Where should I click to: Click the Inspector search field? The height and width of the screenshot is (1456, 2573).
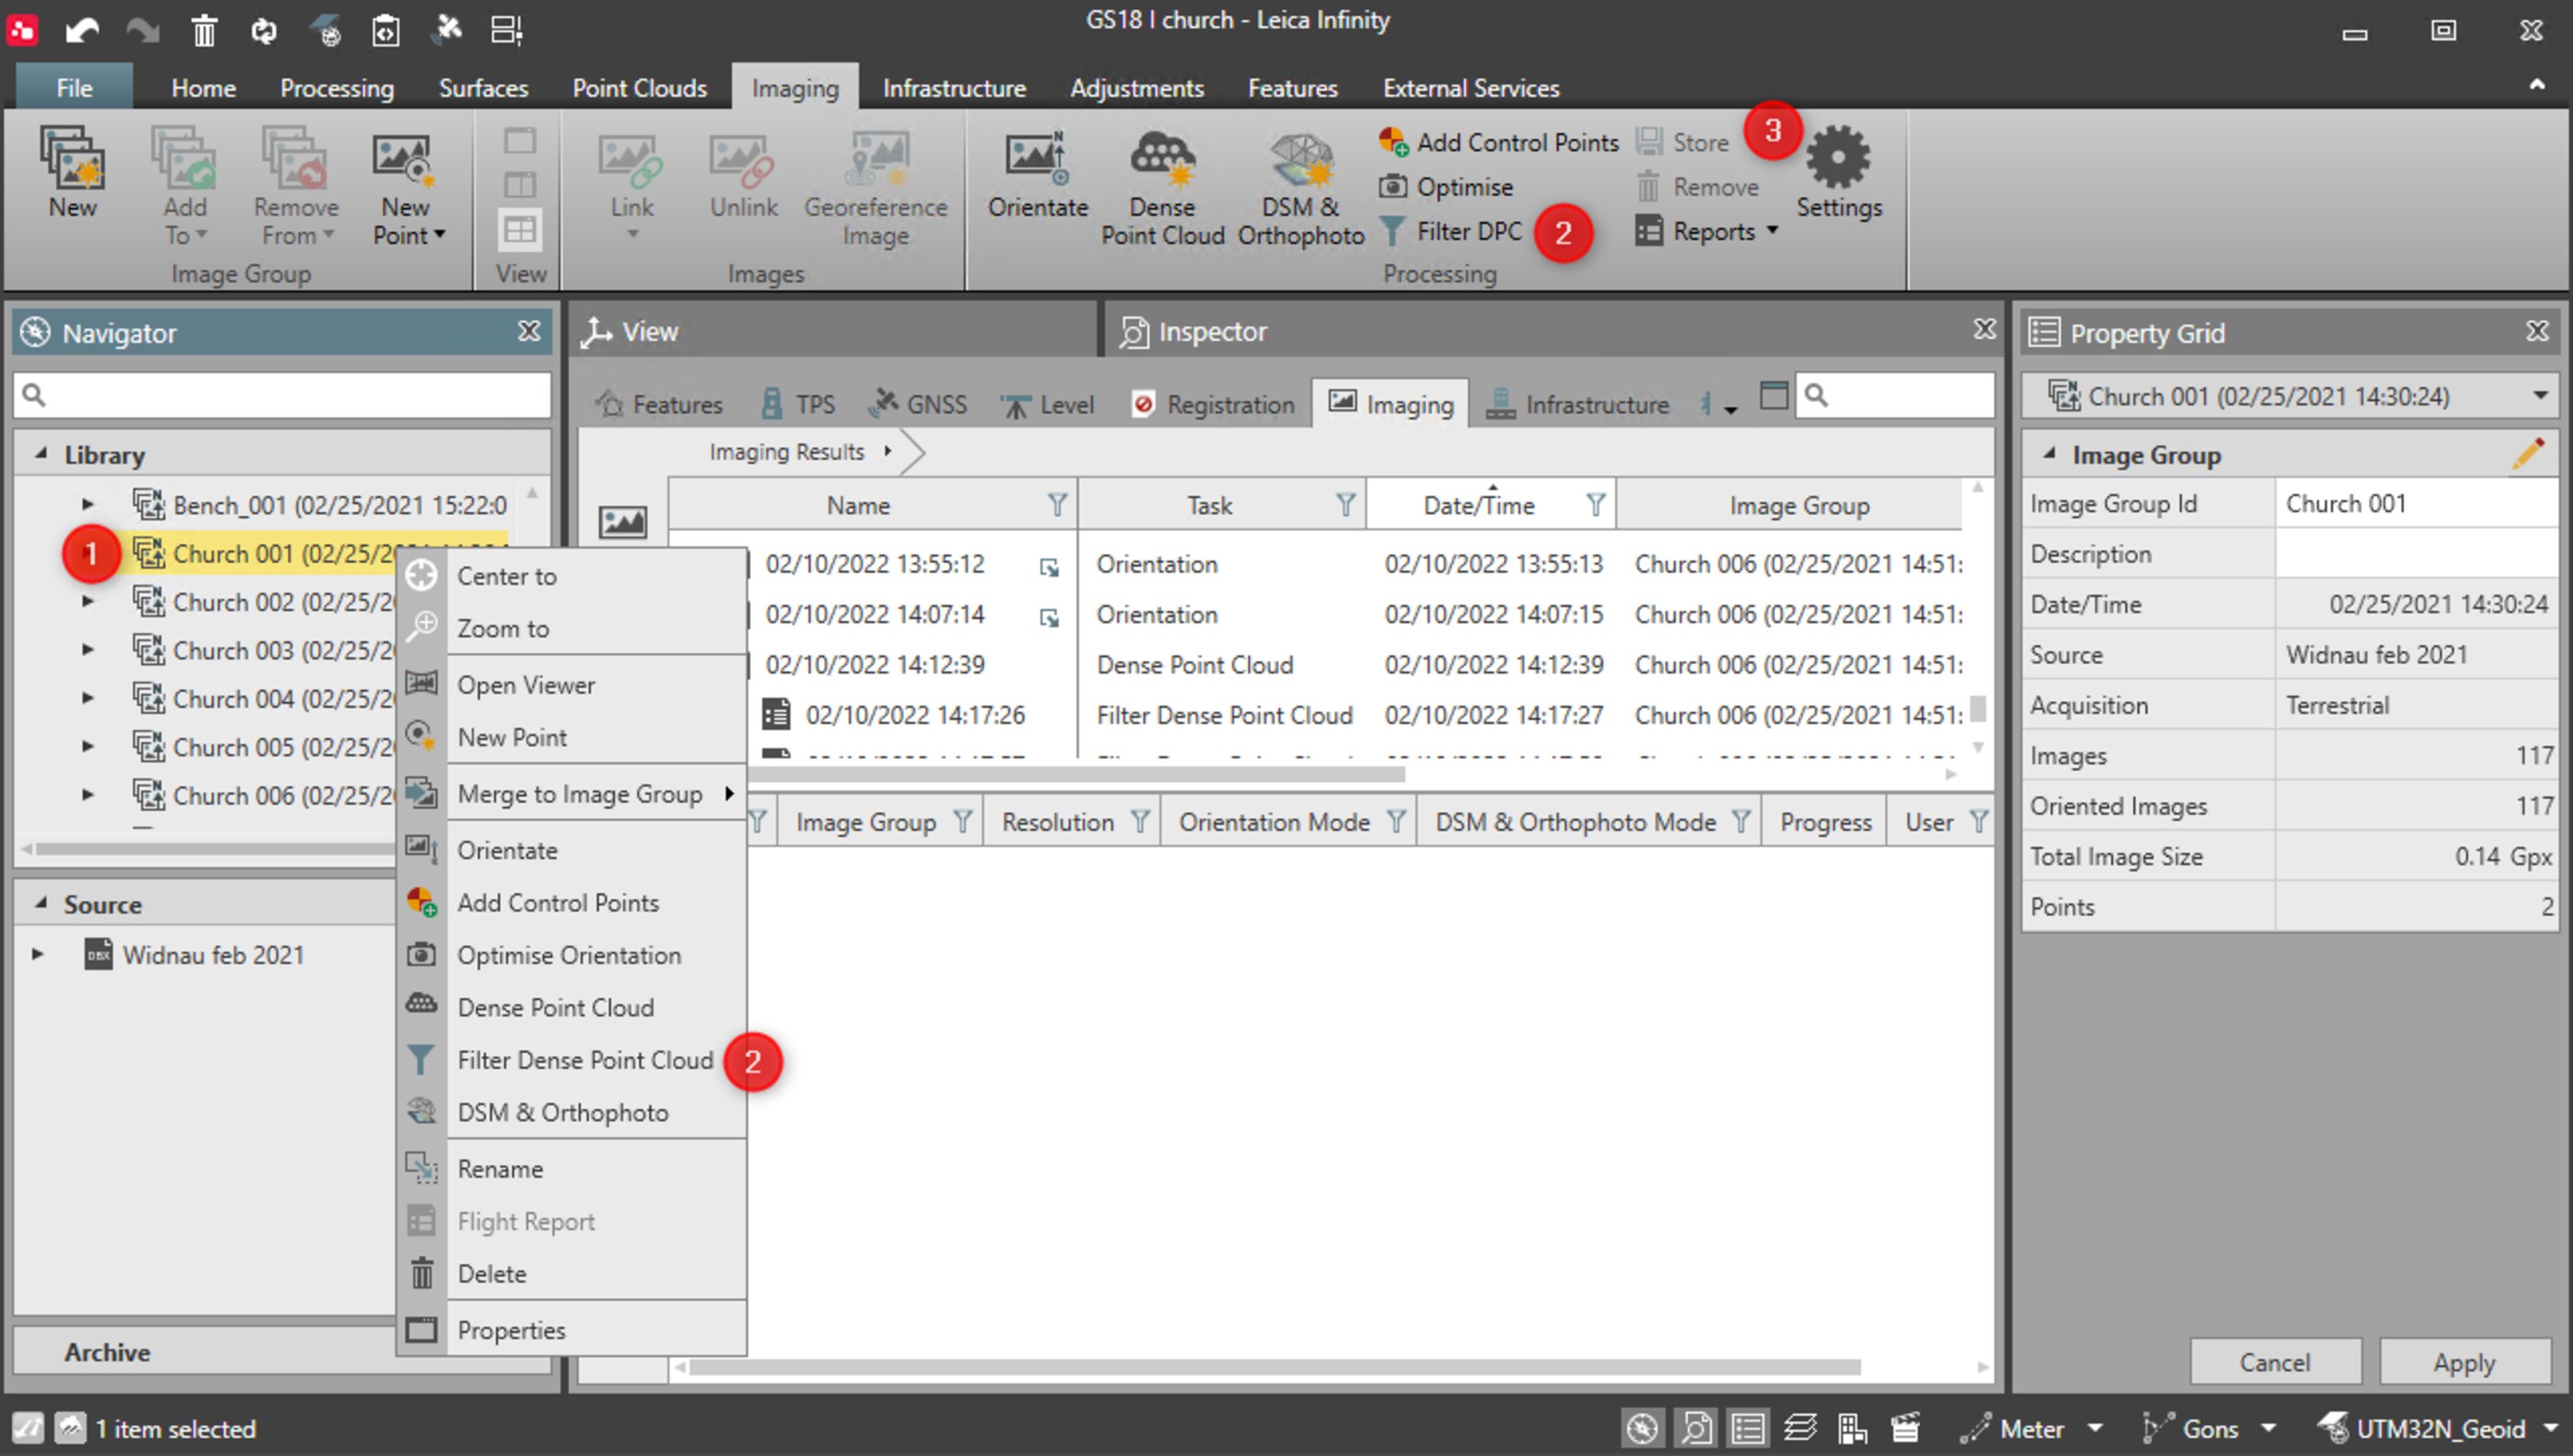pos(1894,396)
